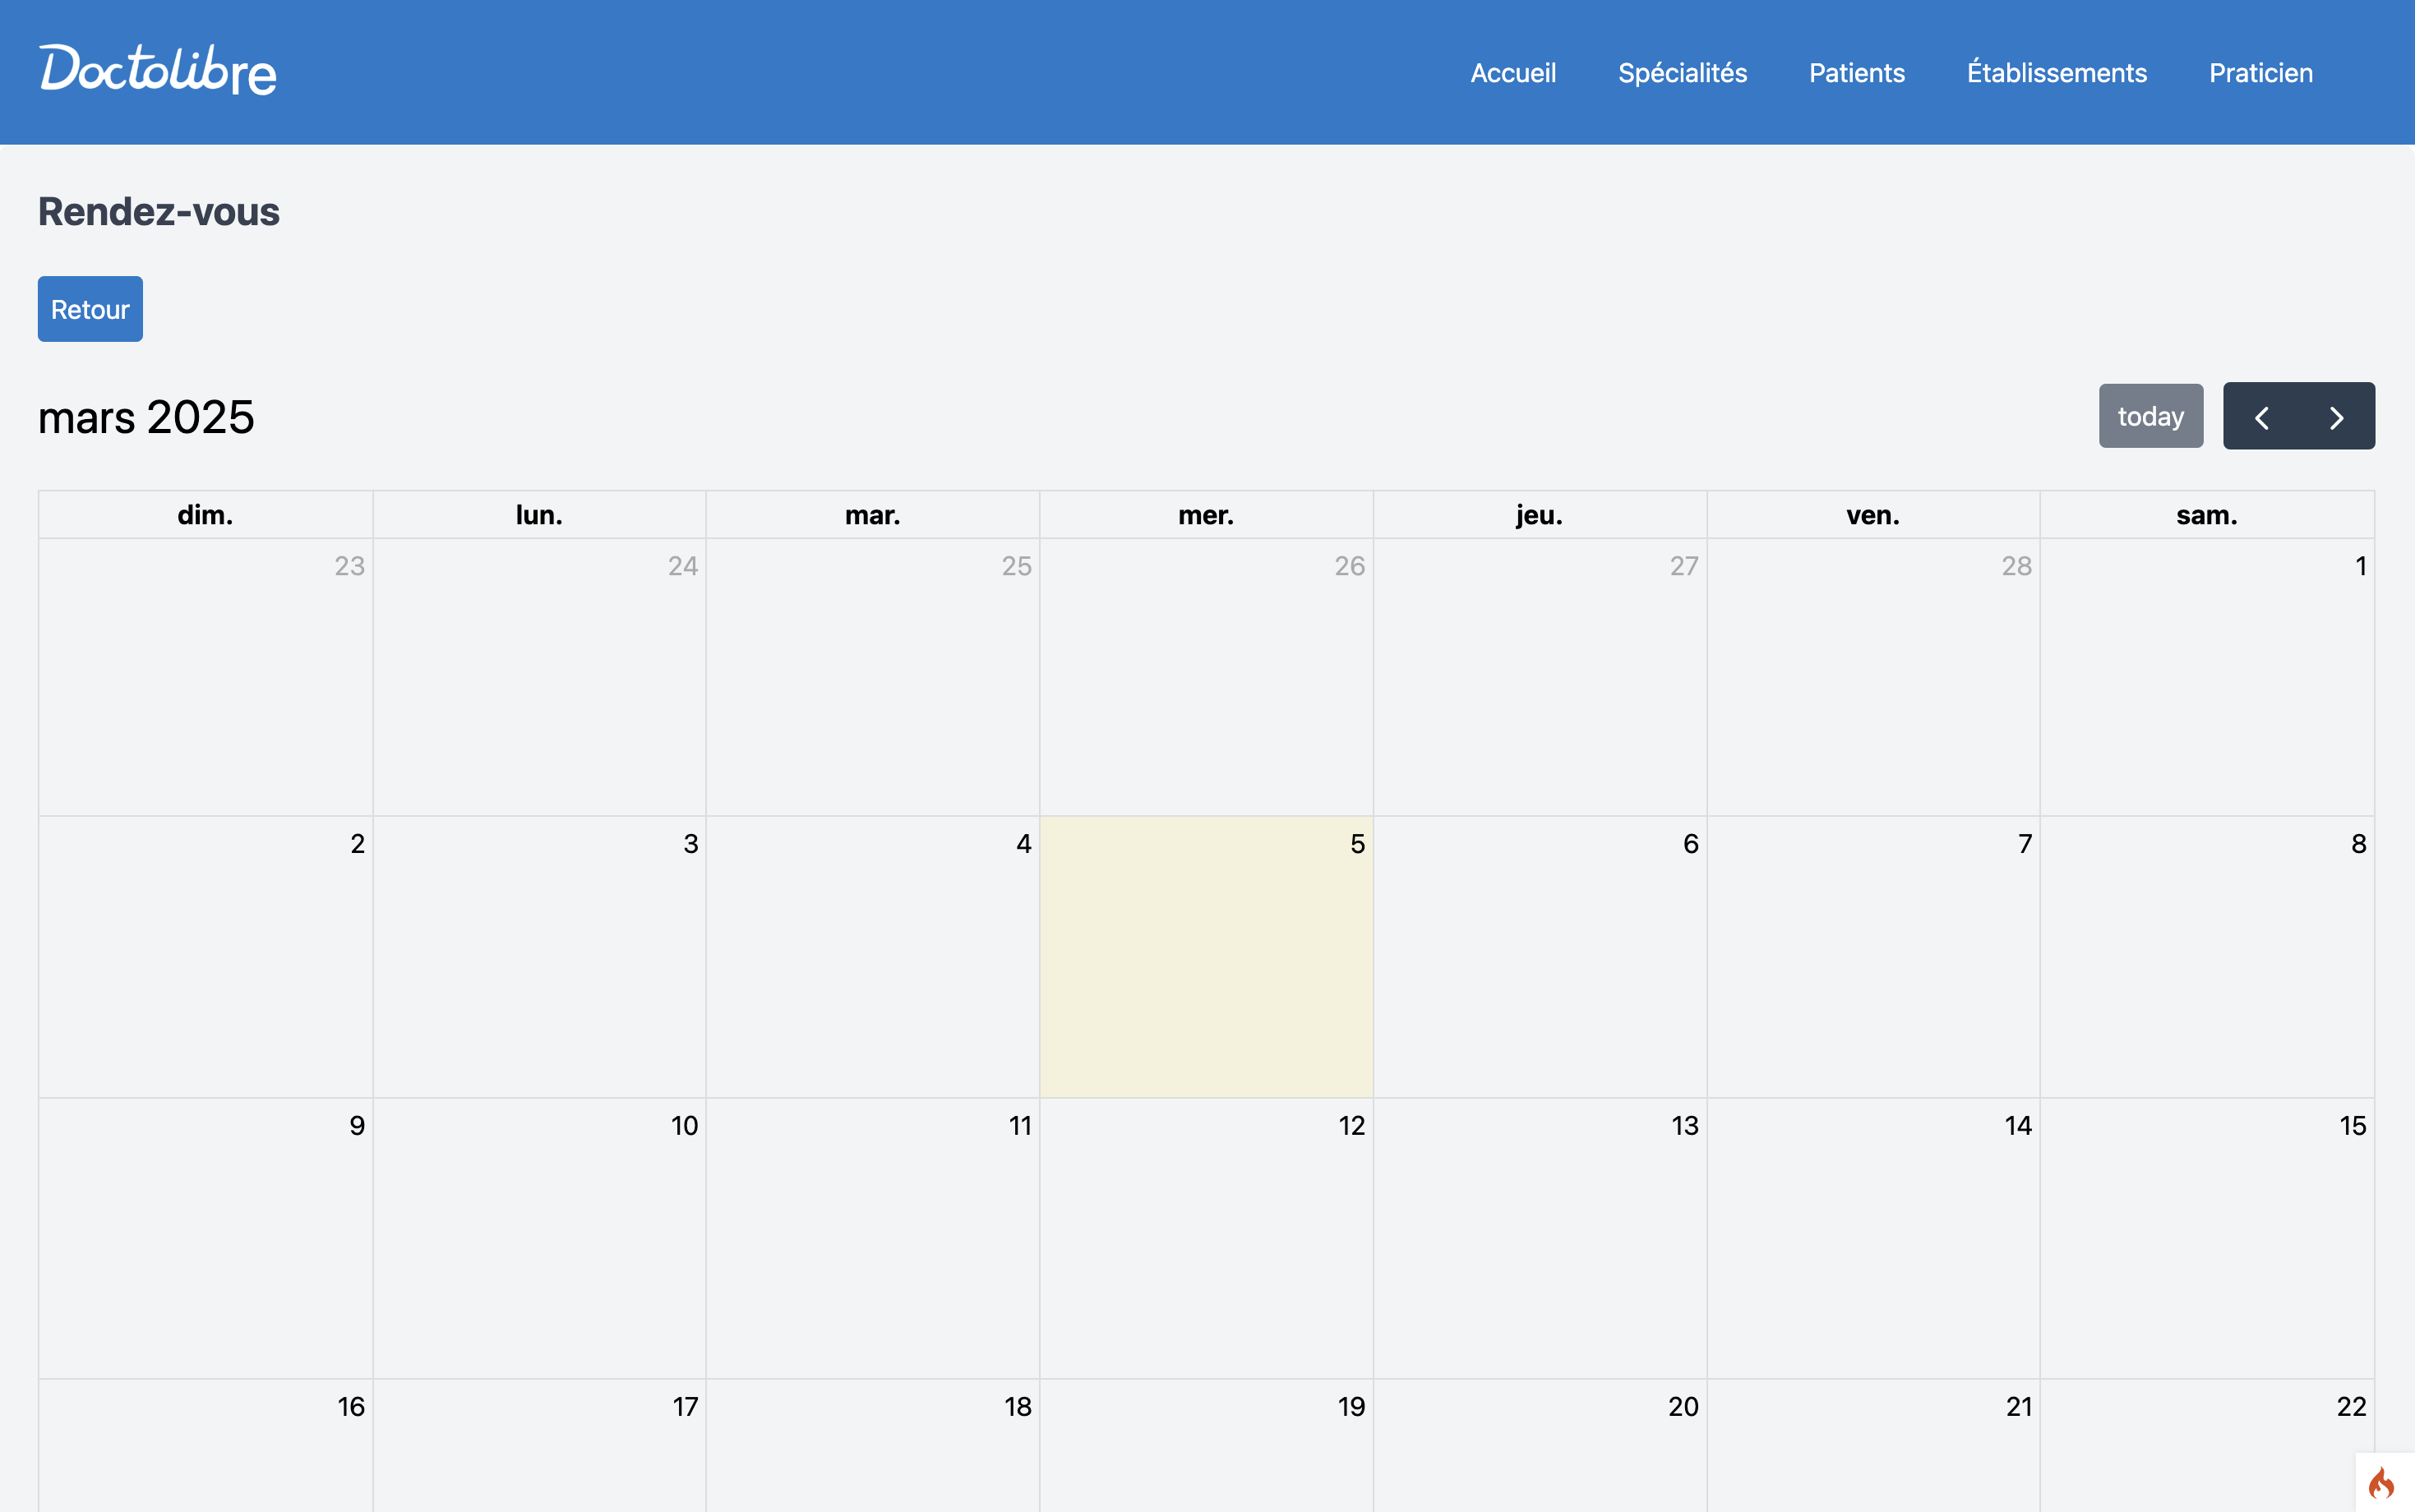This screenshot has width=2415, height=1512.
Task: Select March 1 on the calendar
Action: click(2206, 676)
